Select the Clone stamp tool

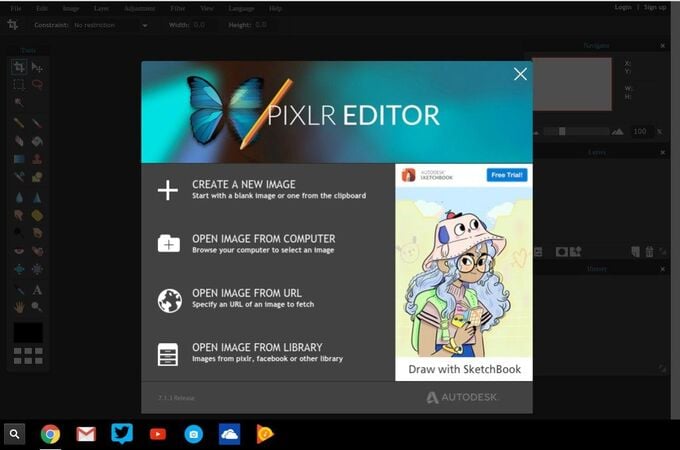tap(37, 159)
